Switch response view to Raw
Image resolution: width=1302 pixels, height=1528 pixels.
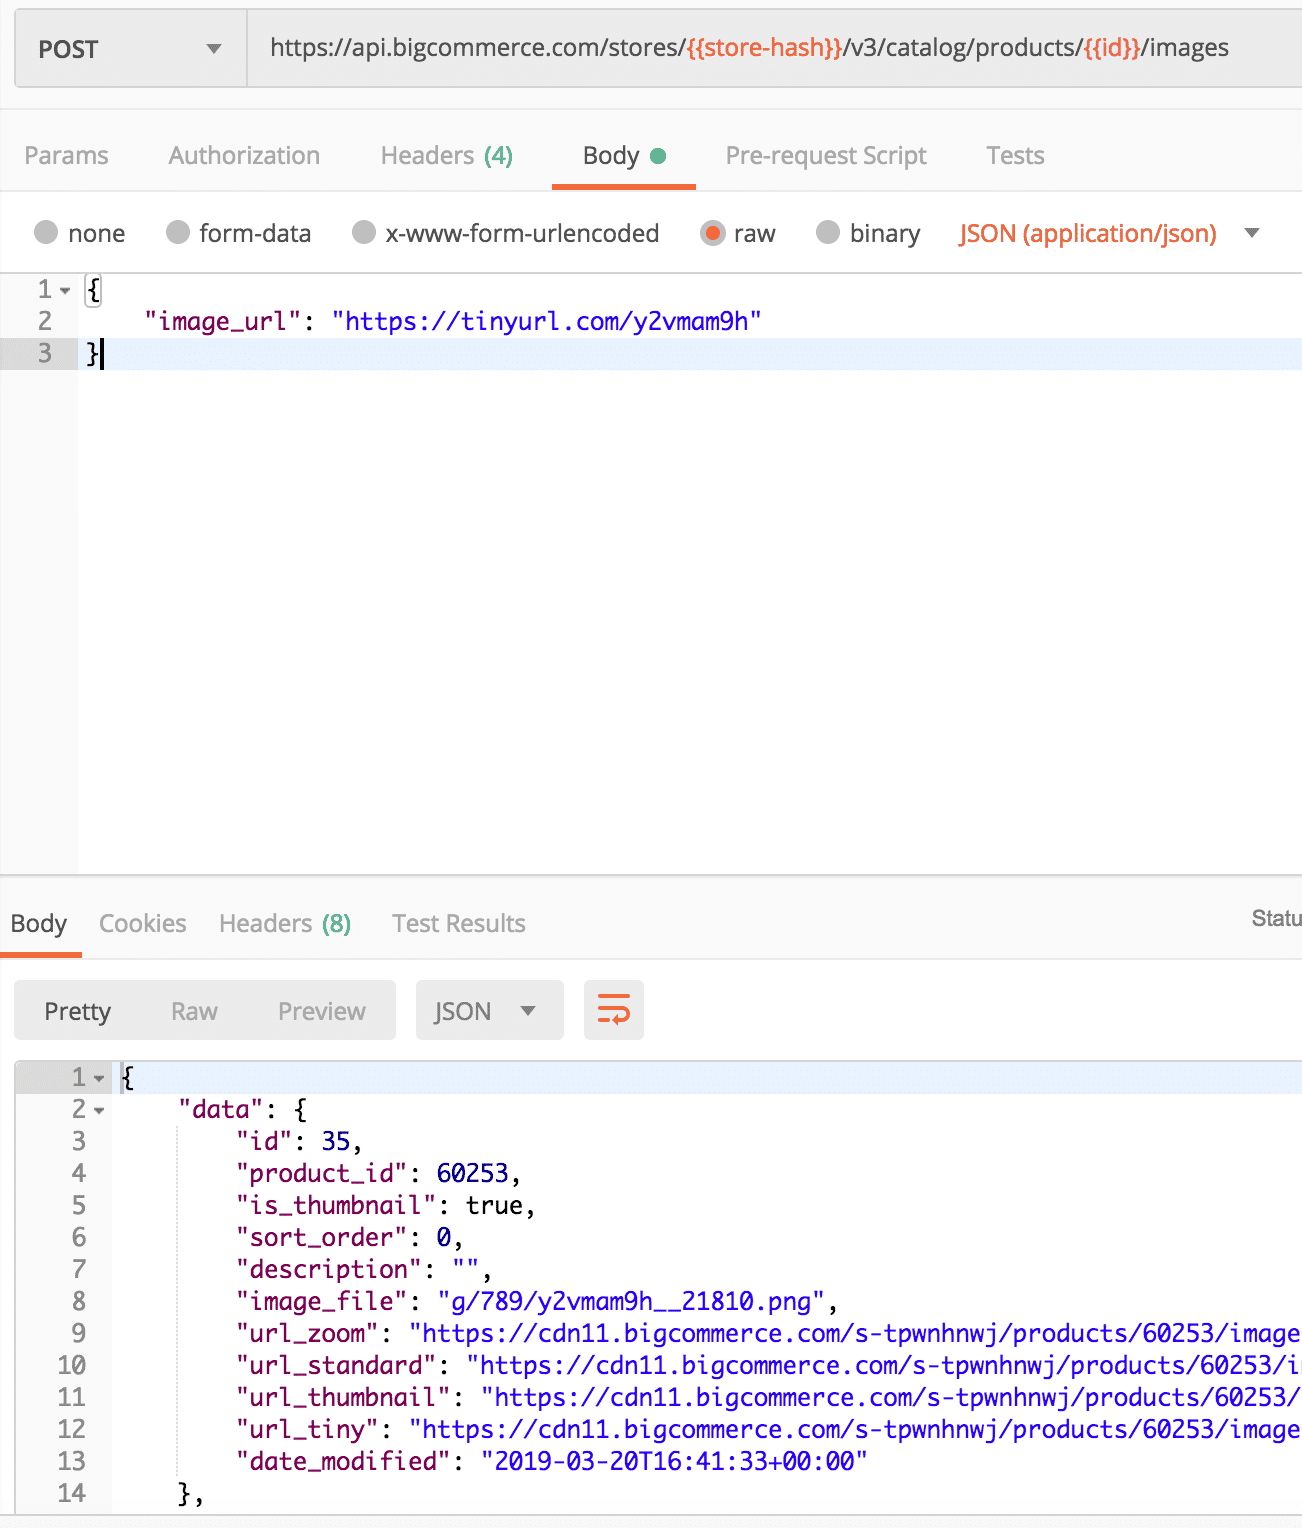pyautogui.click(x=193, y=1010)
